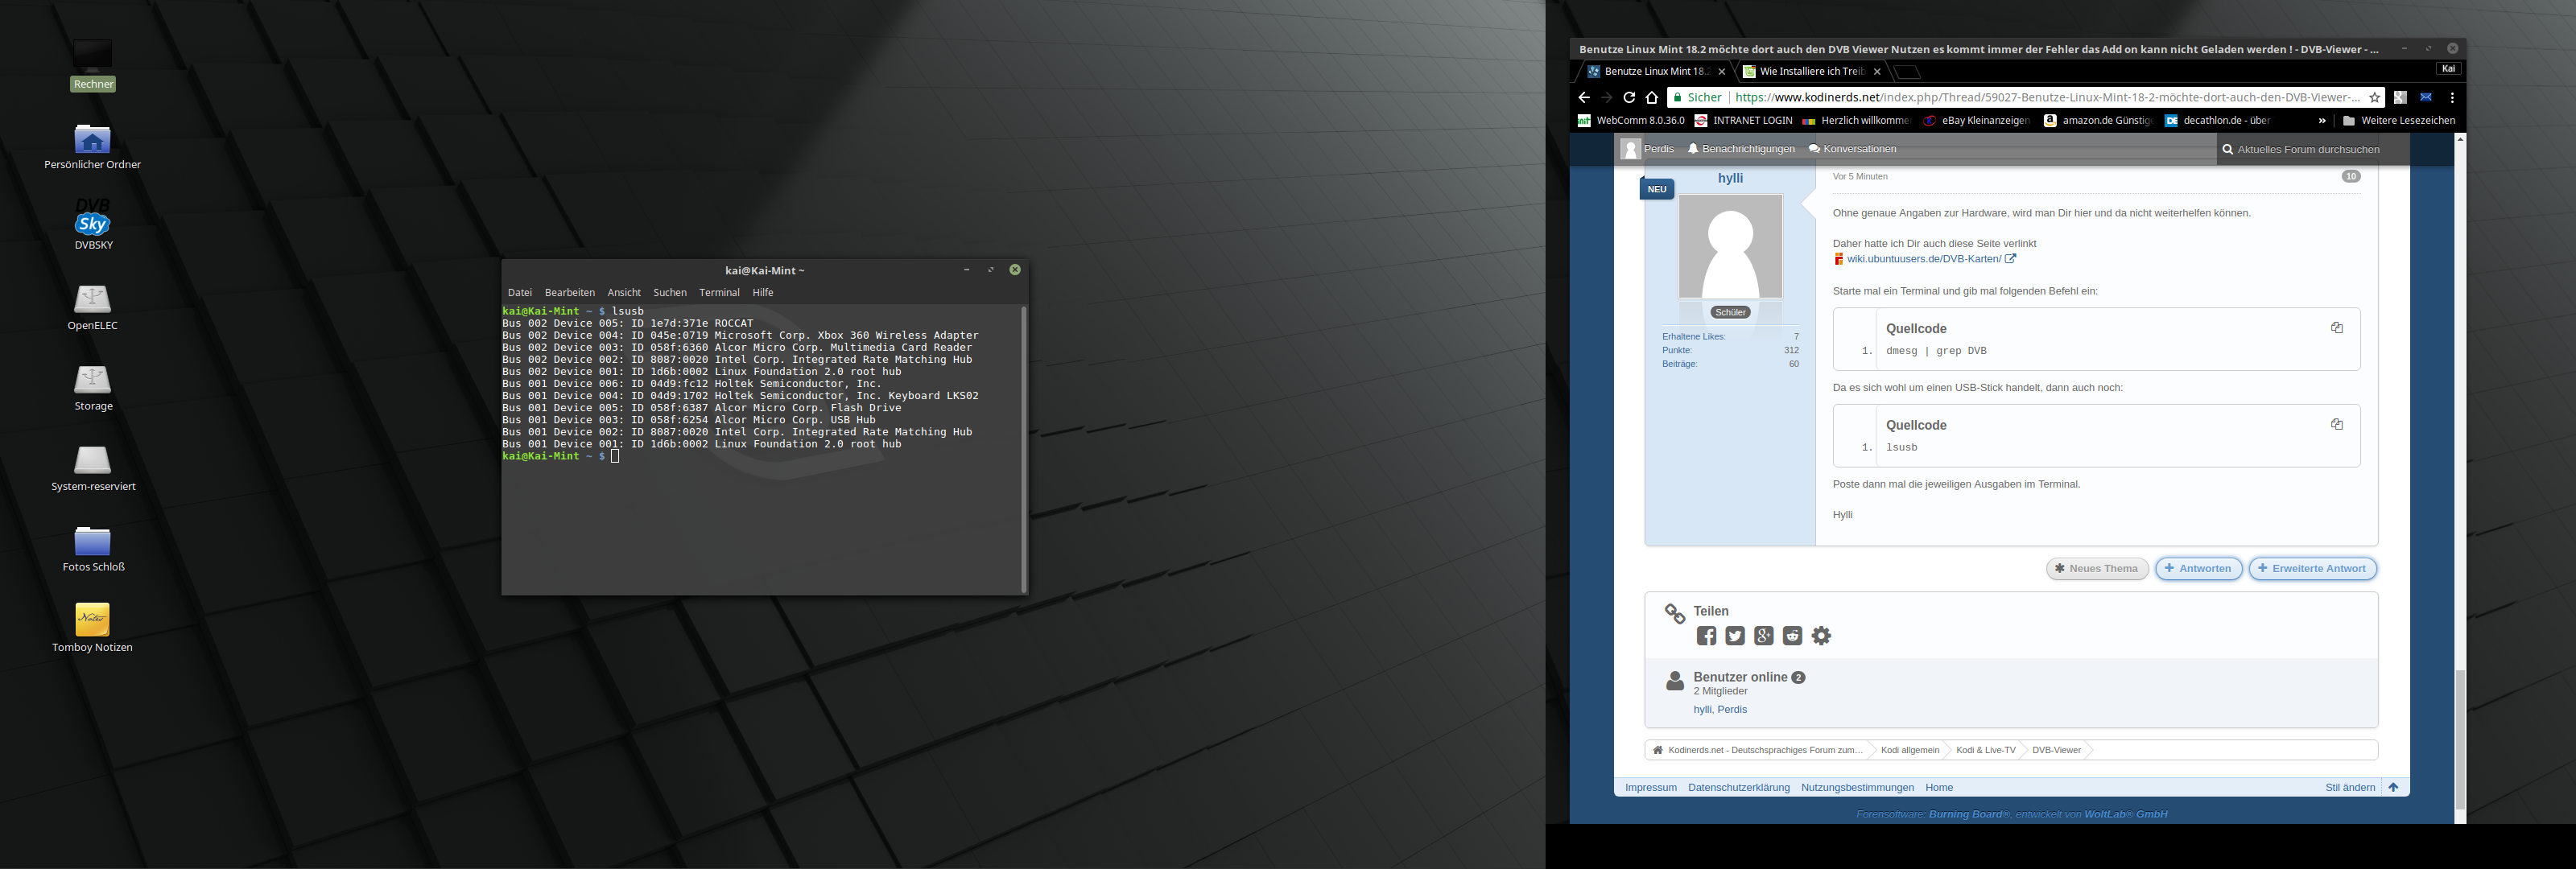Launch the DVBSKY desktop icon

(93, 225)
